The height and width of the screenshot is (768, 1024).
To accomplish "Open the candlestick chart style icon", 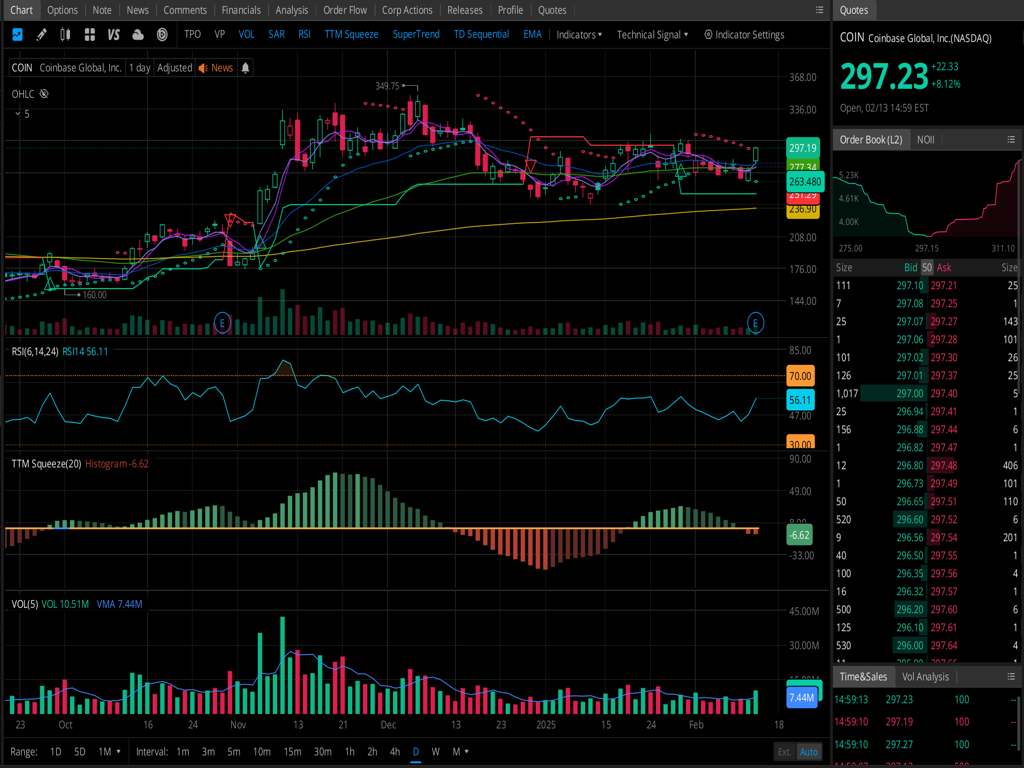I will click(65, 34).
